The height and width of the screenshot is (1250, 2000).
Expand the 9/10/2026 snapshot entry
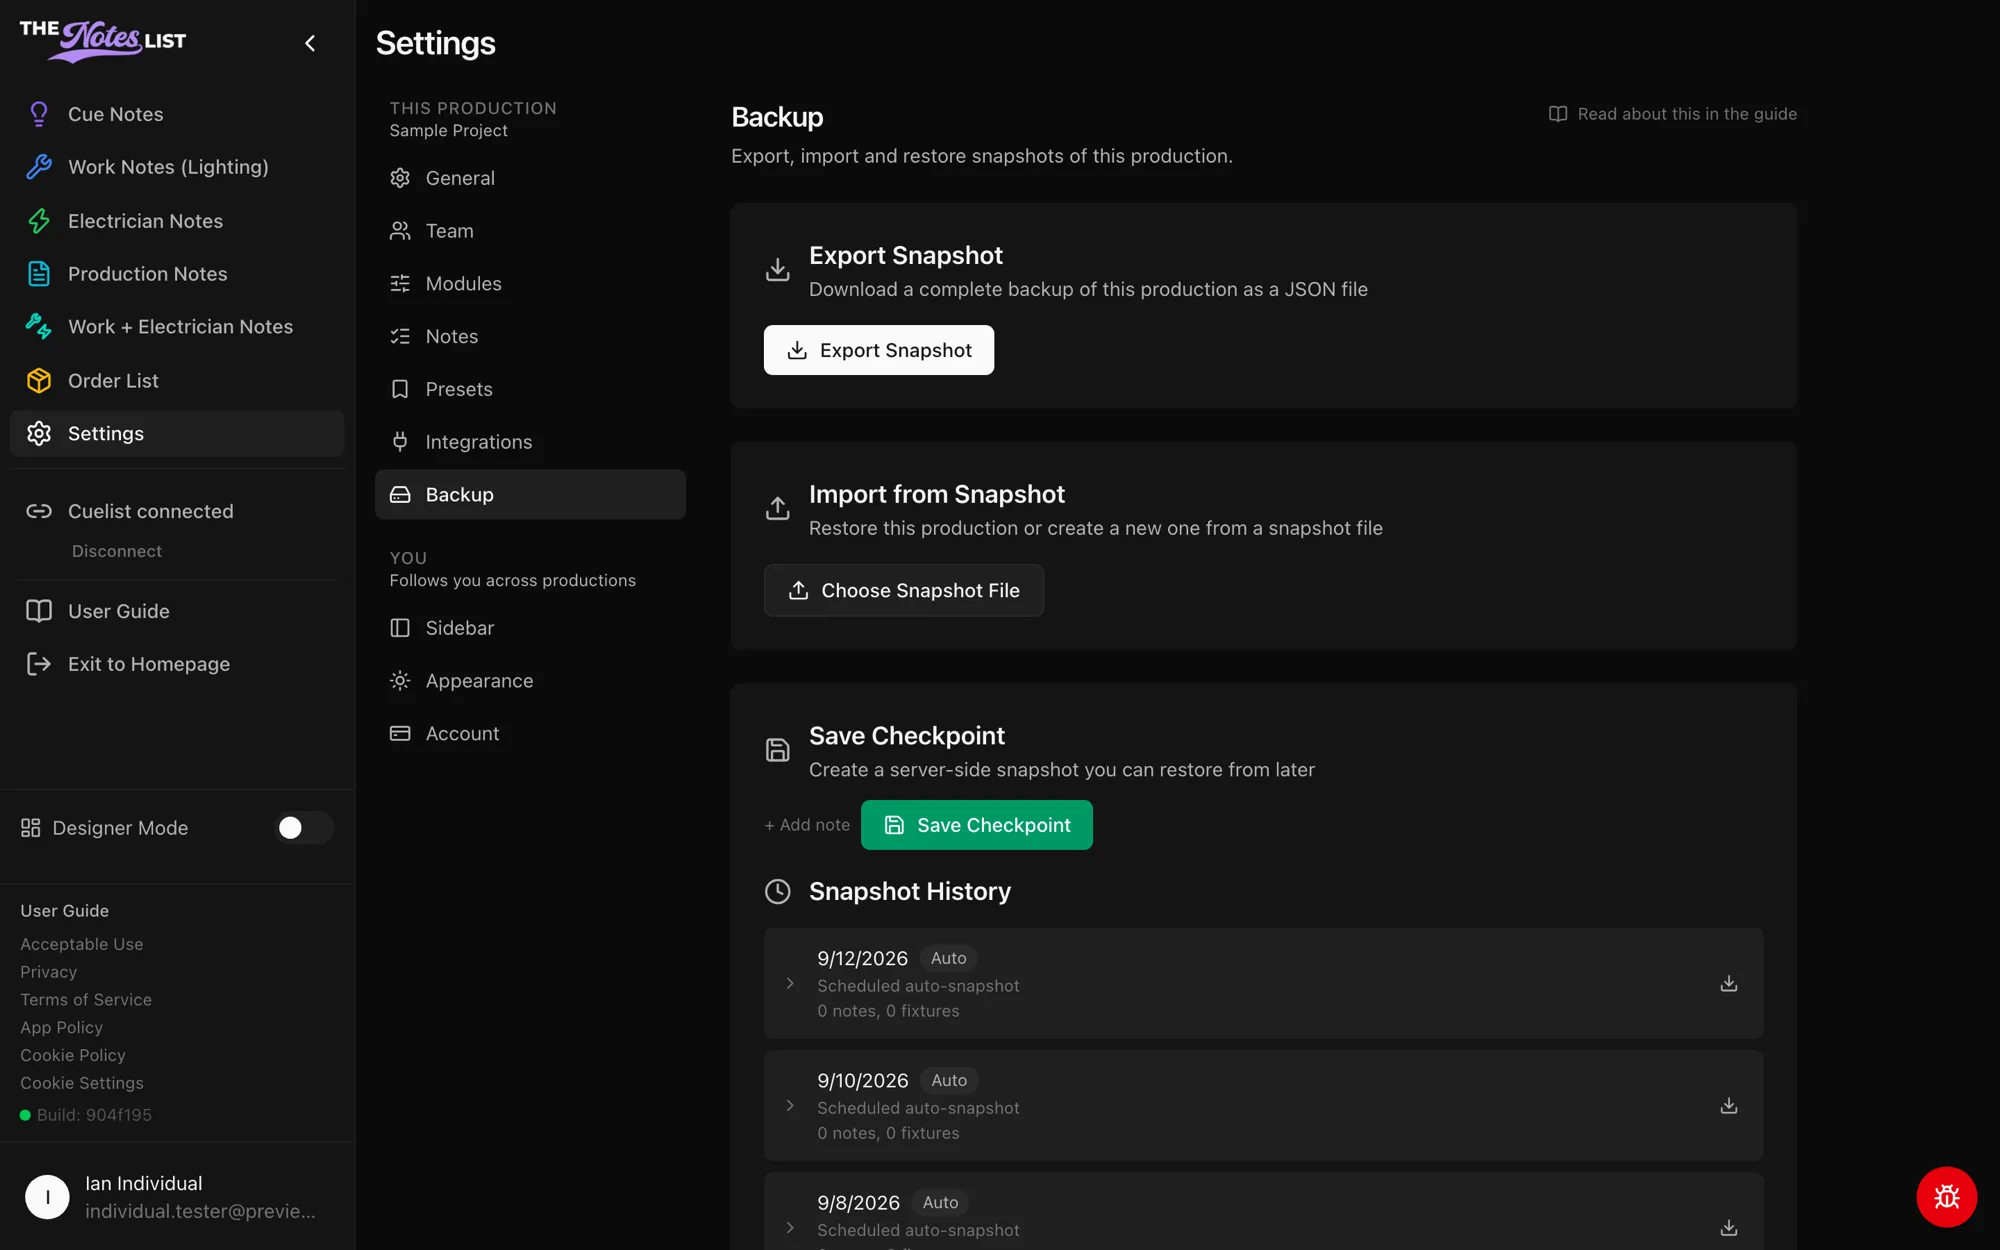coord(790,1106)
